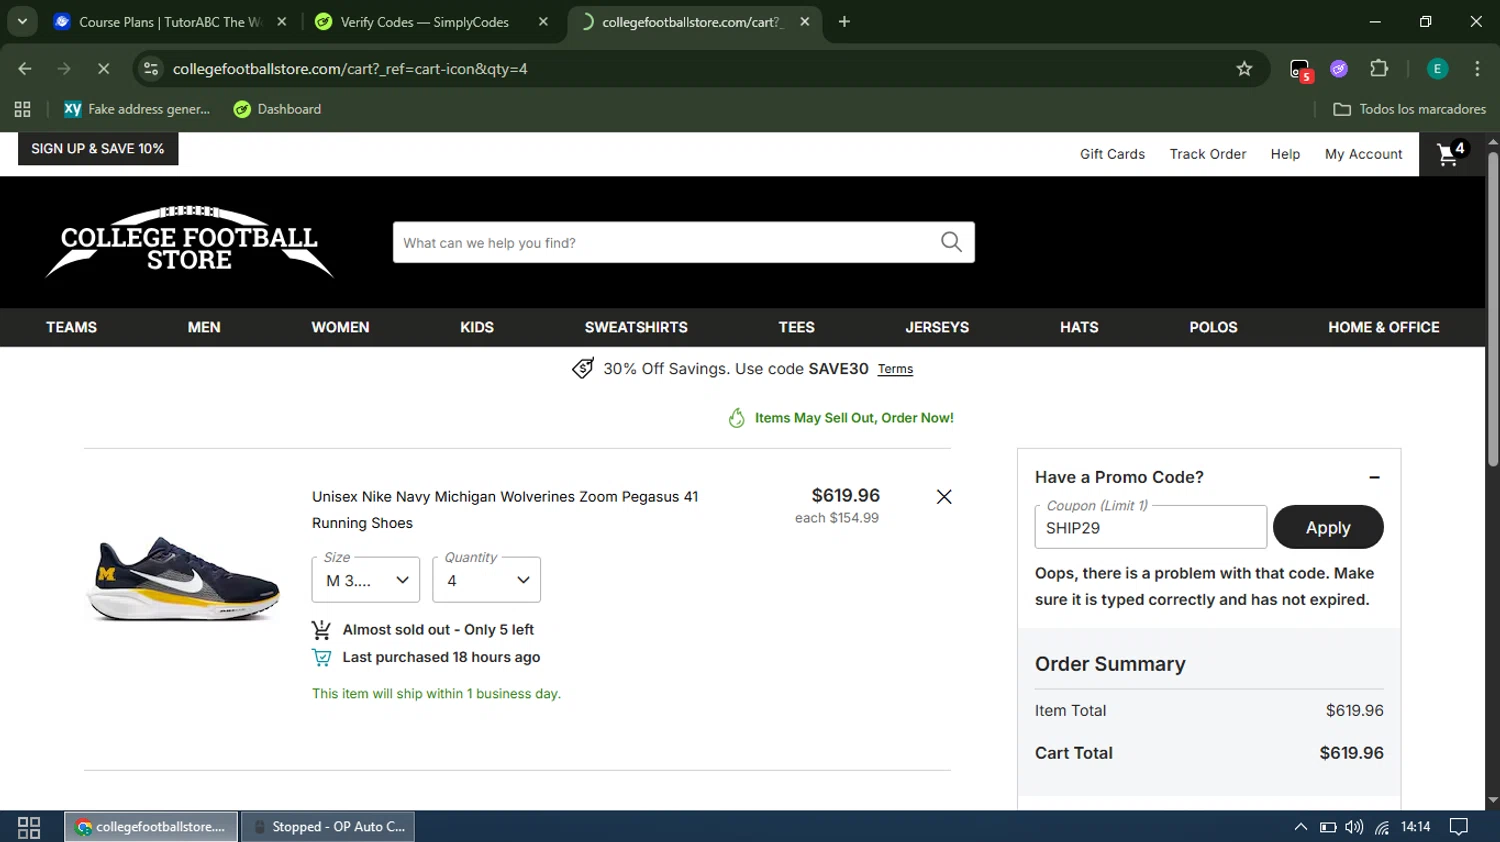Open the Chrome profile avatar E
The height and width of the screenshot is (842, 1500).
1437,69
